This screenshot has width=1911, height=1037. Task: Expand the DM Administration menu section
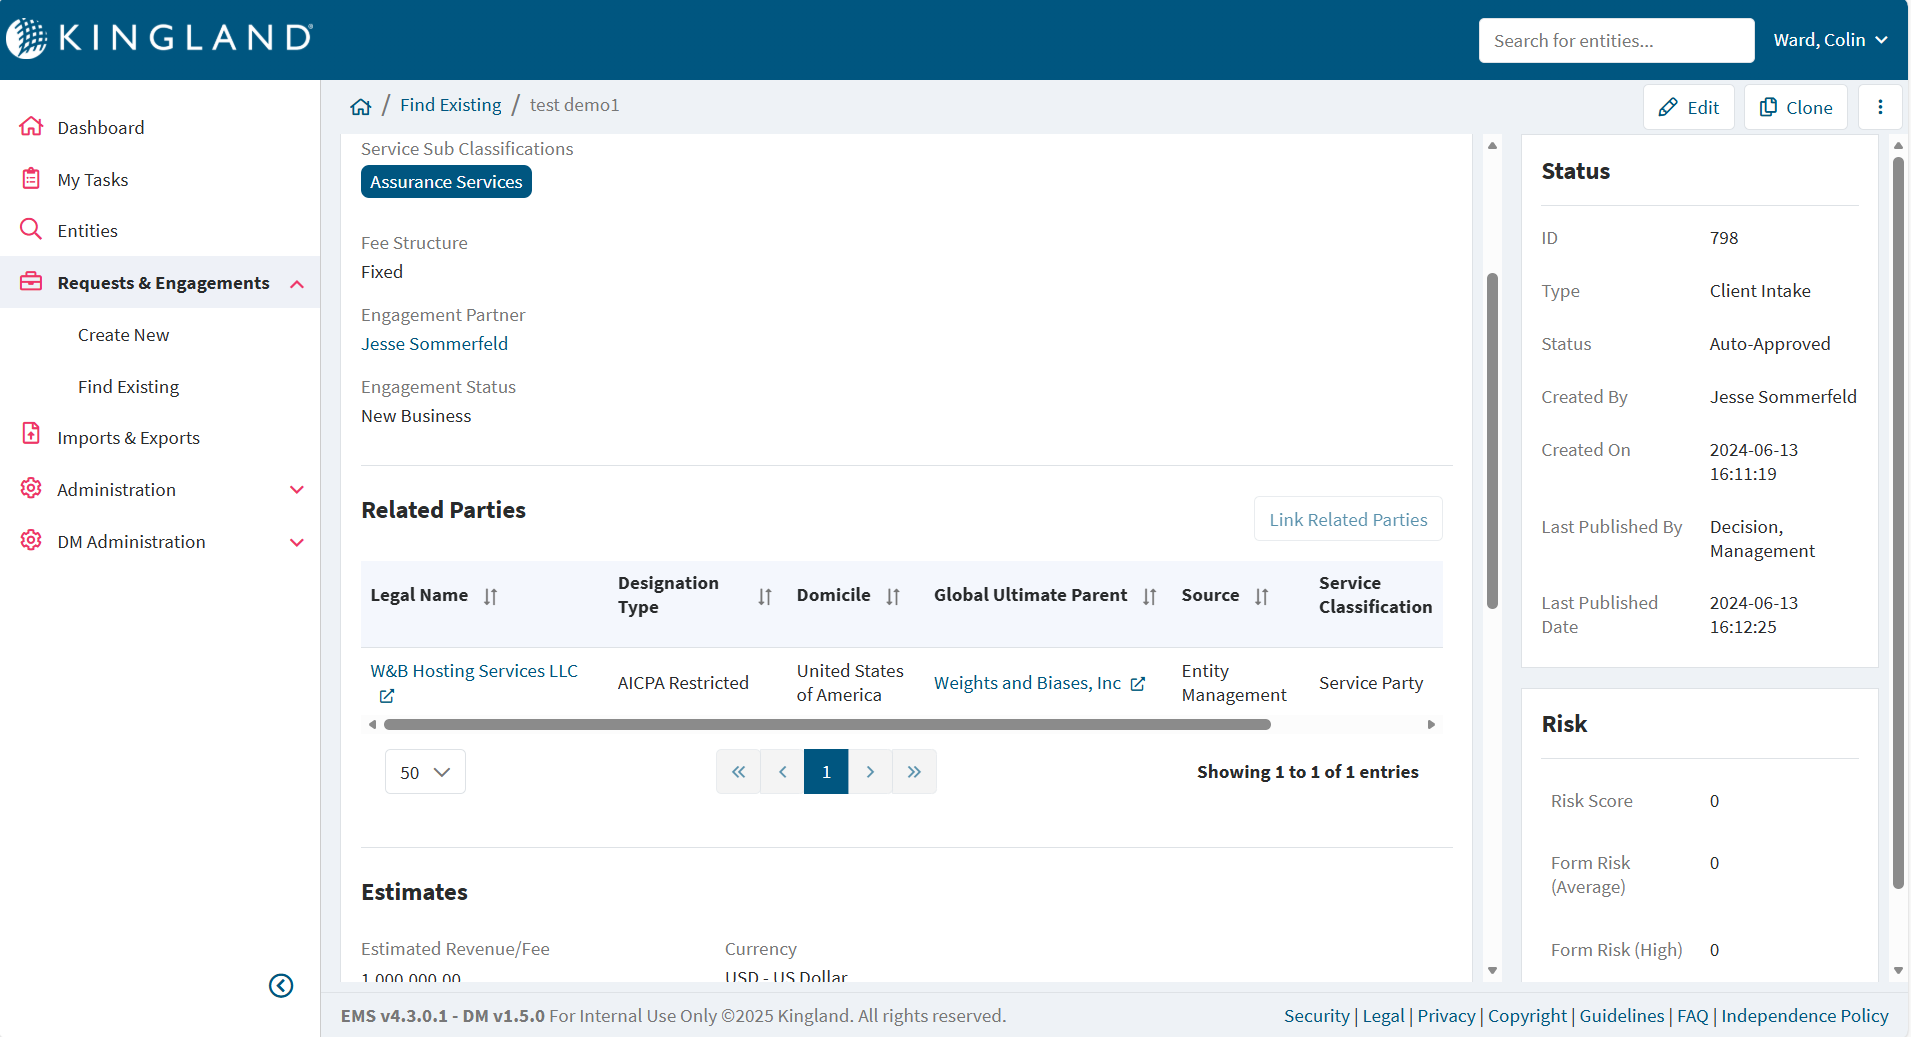click(296, 542)
